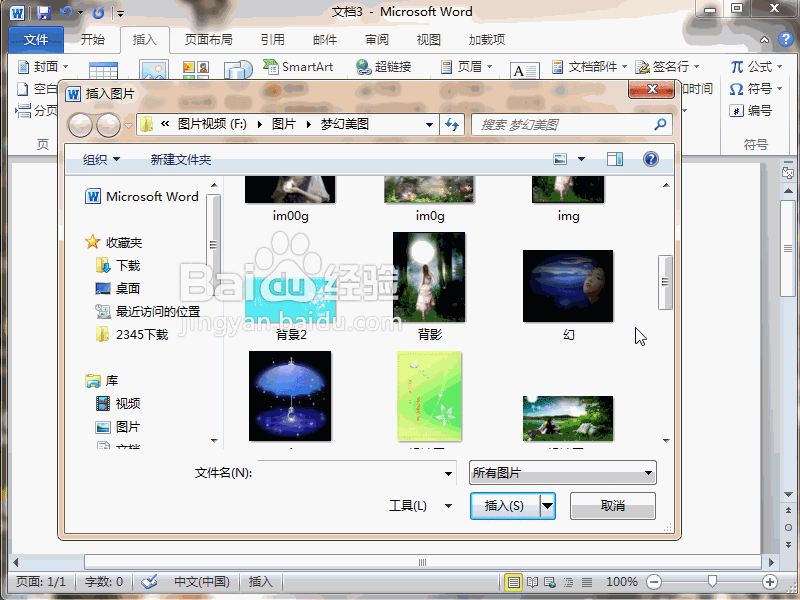Select the 背影 image thumbnail
800x600 pixels.
429,277
